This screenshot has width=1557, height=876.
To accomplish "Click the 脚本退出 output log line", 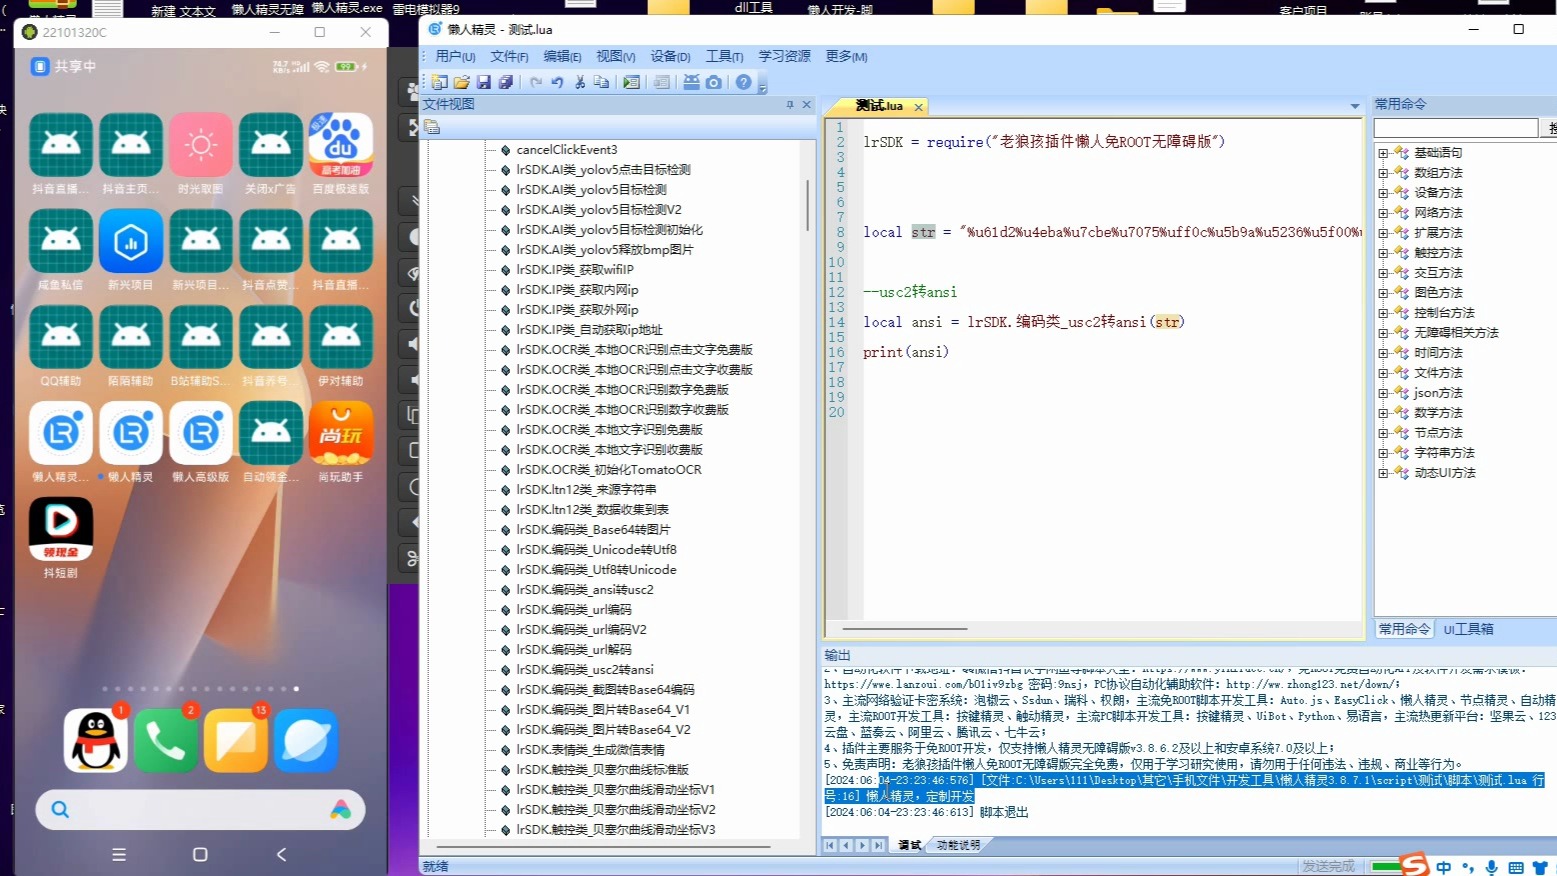I will pyautogui.click(x=926, y=812).
